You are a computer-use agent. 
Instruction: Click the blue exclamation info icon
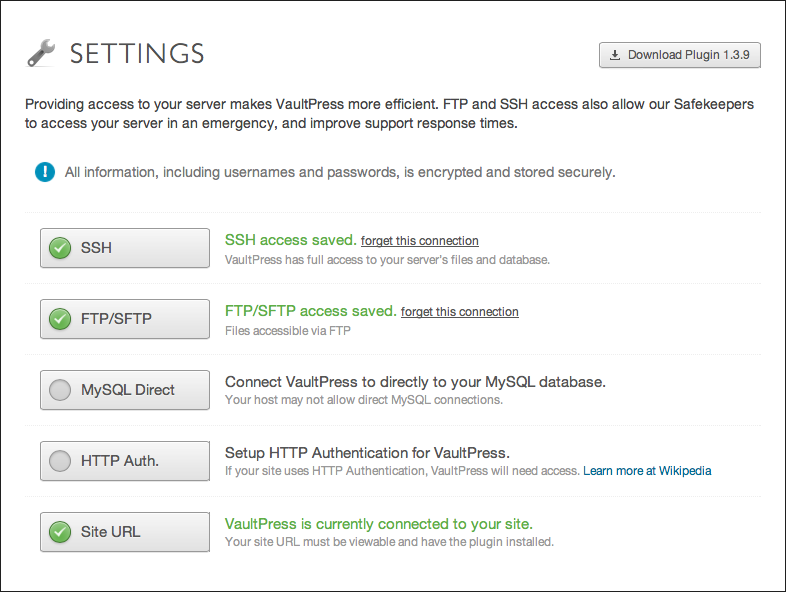click(45, 172)
